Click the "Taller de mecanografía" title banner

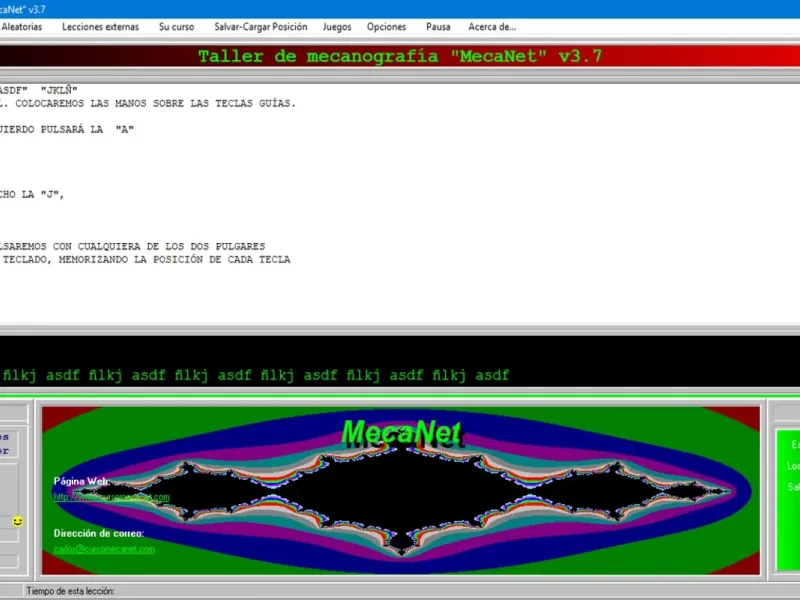pos(400,56)
